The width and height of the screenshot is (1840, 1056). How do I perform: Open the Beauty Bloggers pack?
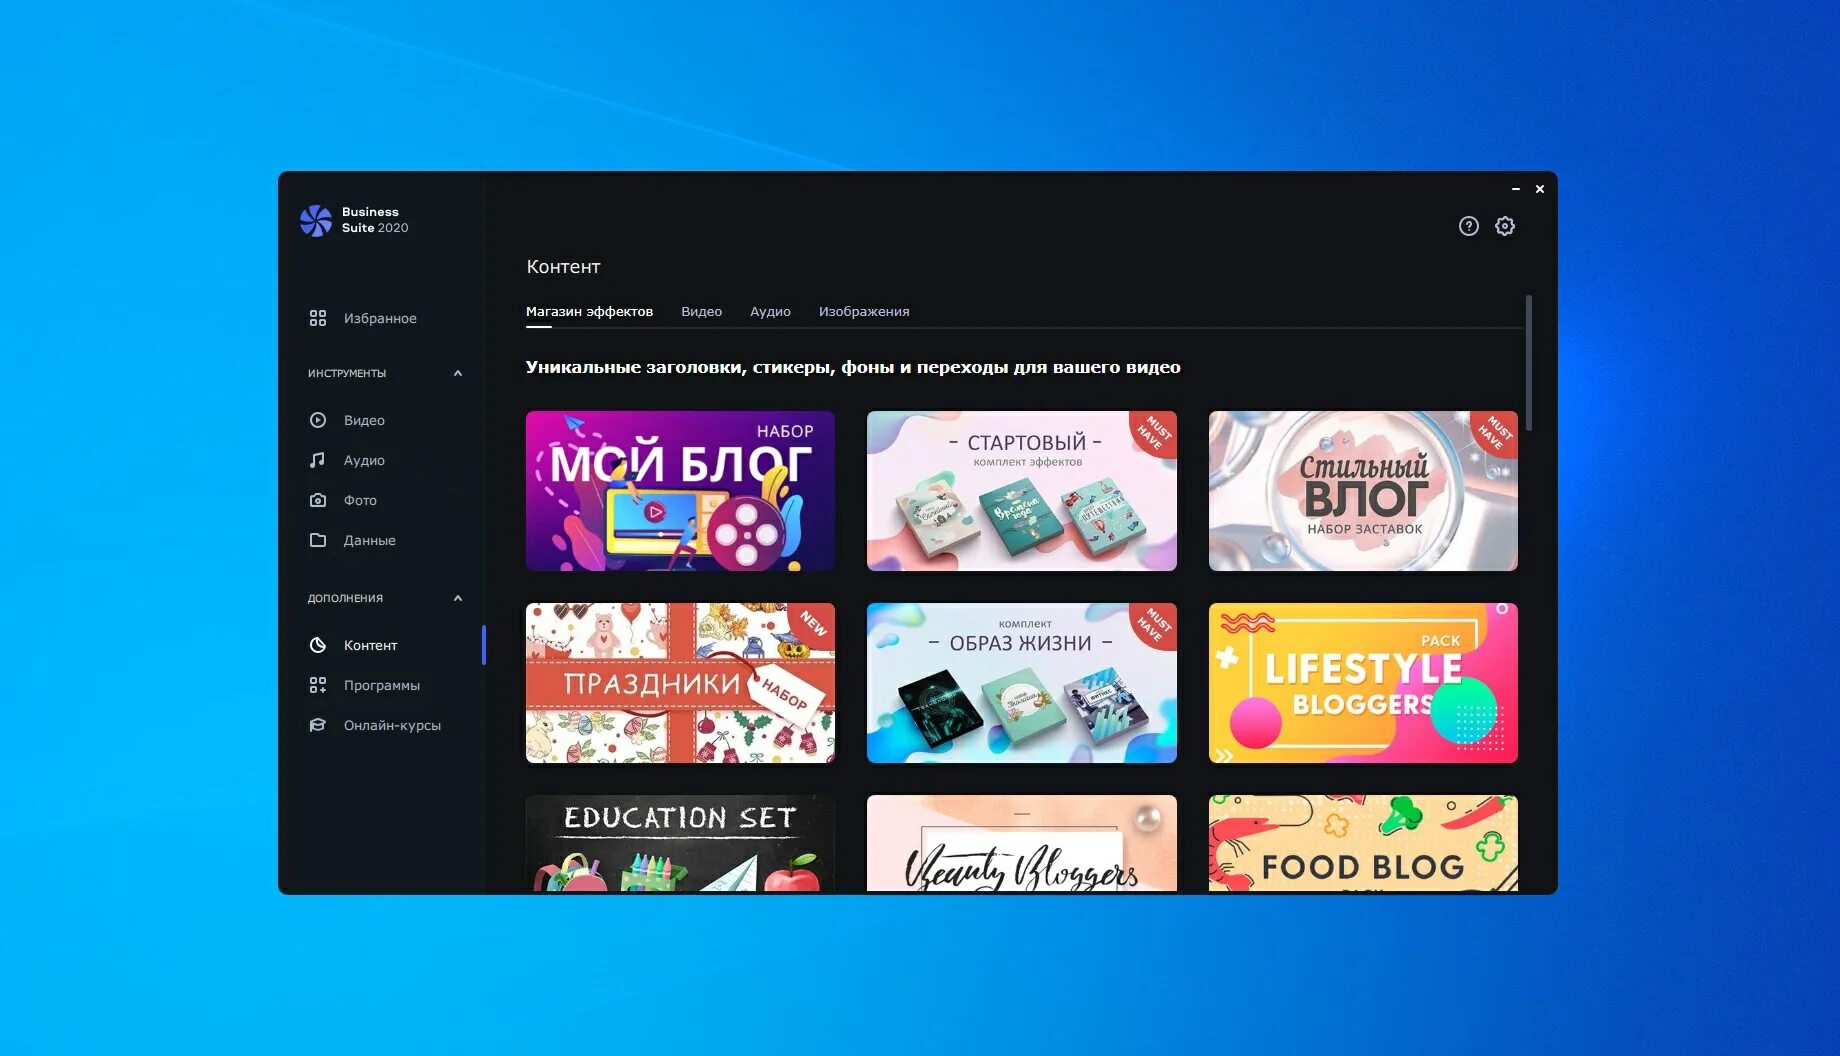pyautogui.click(x=1022, y=843)
